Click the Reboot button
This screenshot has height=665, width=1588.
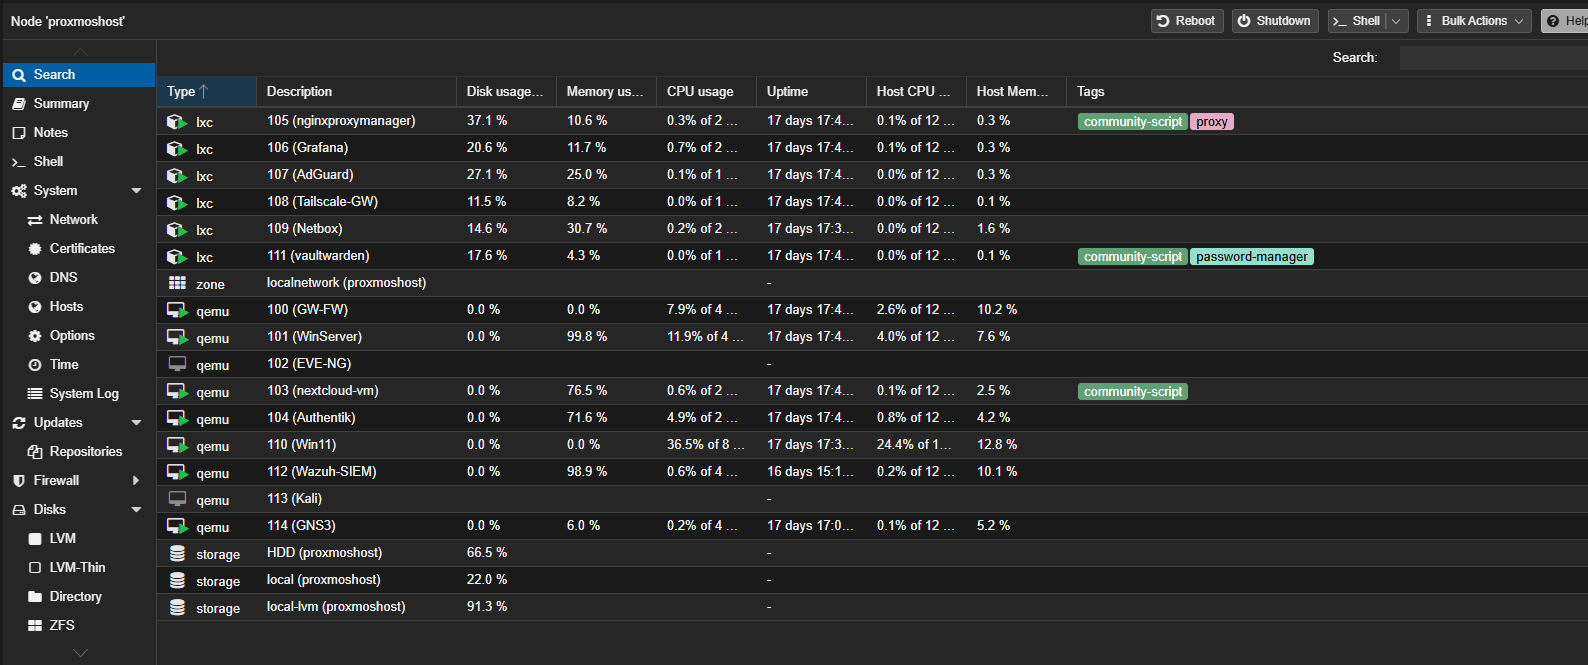pos(1187,21)
